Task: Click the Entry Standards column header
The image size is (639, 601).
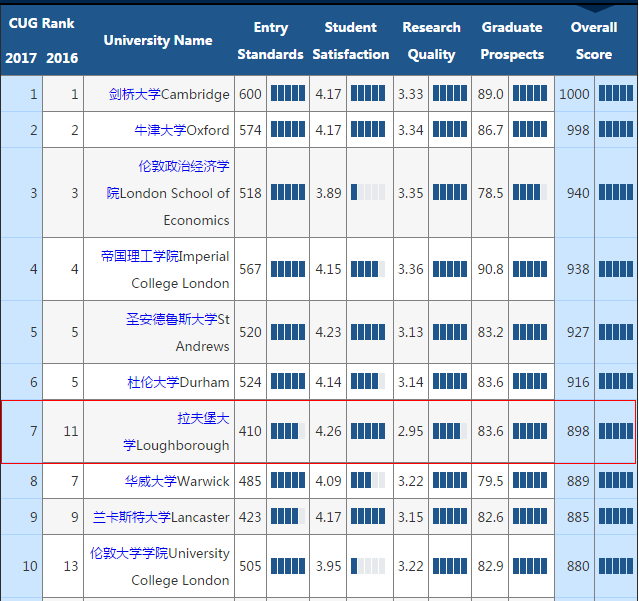Action: tap(271, 41)
